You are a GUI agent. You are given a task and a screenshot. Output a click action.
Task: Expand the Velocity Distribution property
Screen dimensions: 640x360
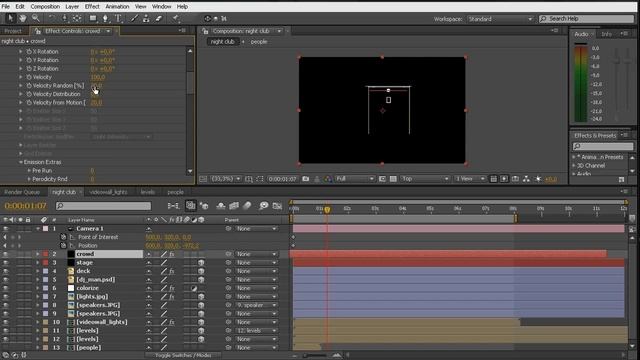pos(20,94)
